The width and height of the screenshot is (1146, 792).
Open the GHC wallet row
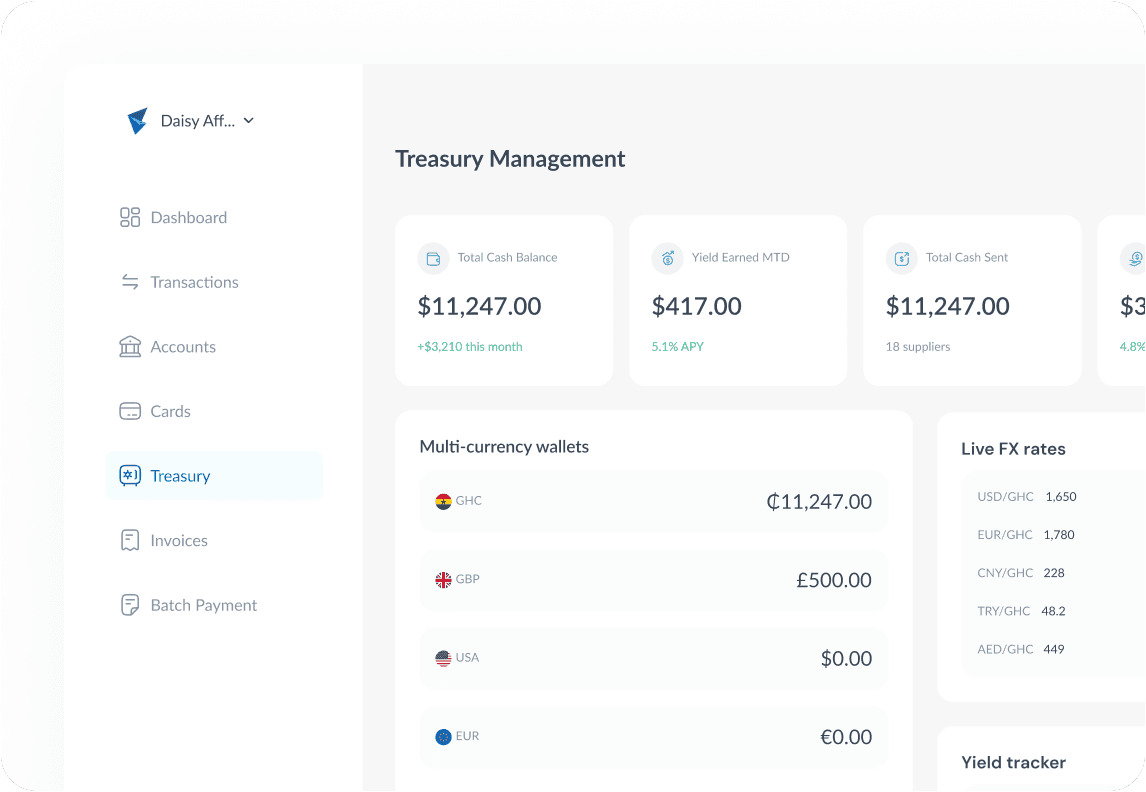click(653, 502)
